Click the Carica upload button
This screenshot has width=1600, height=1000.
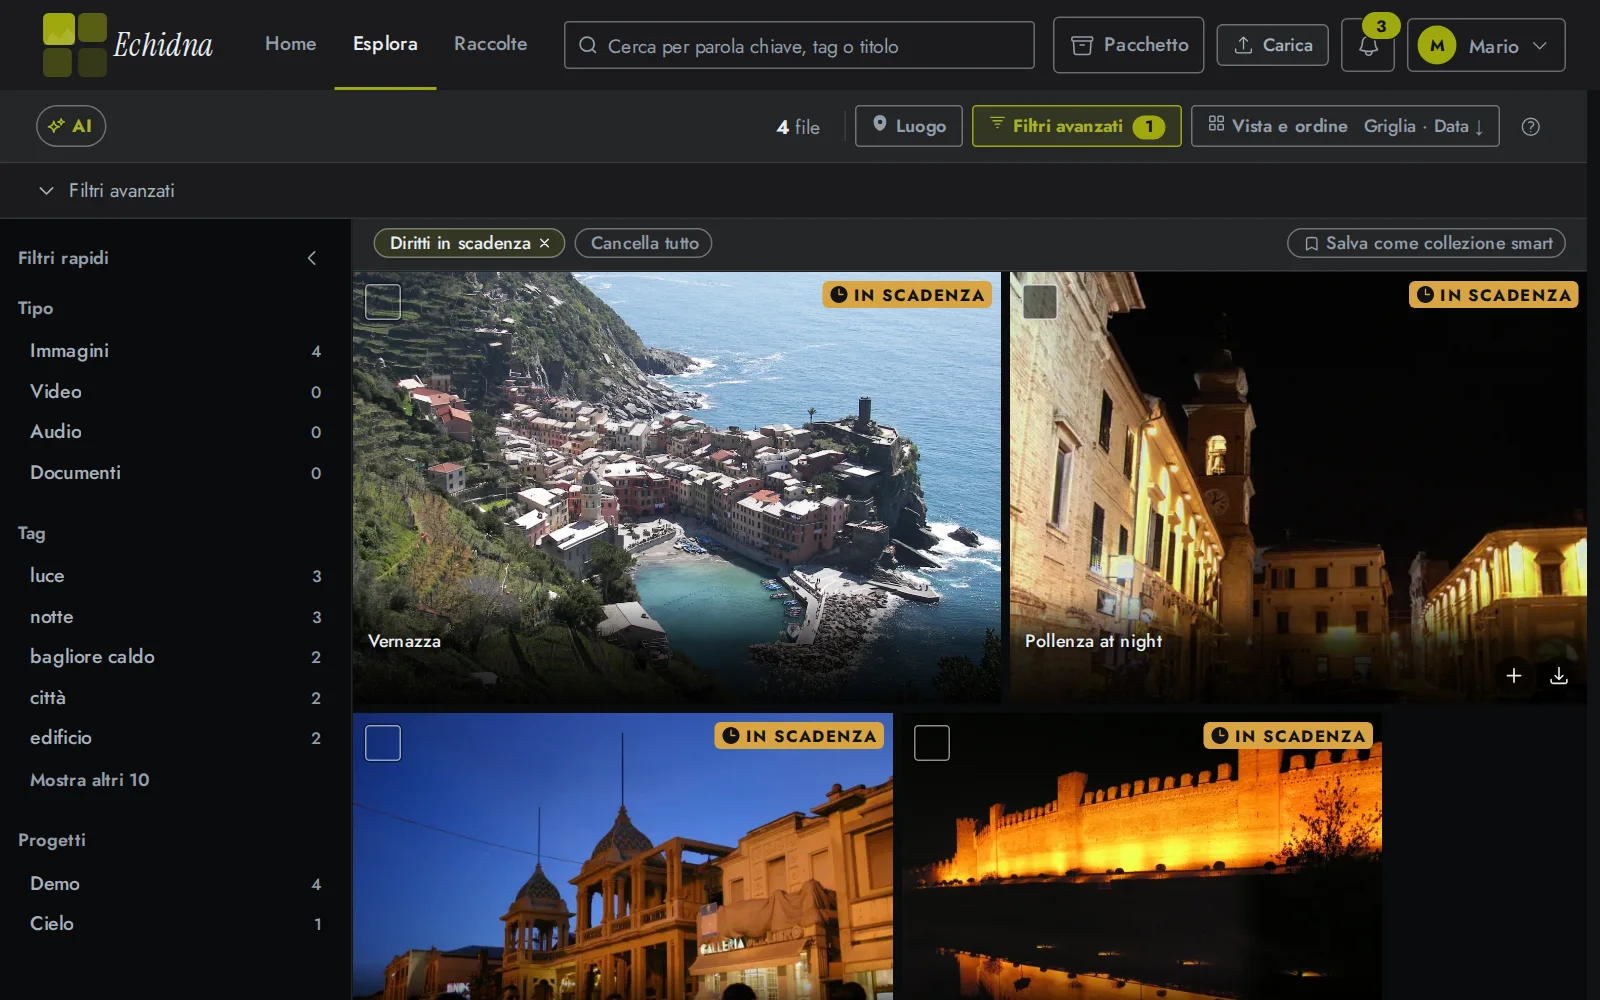tap(1273, 45)
